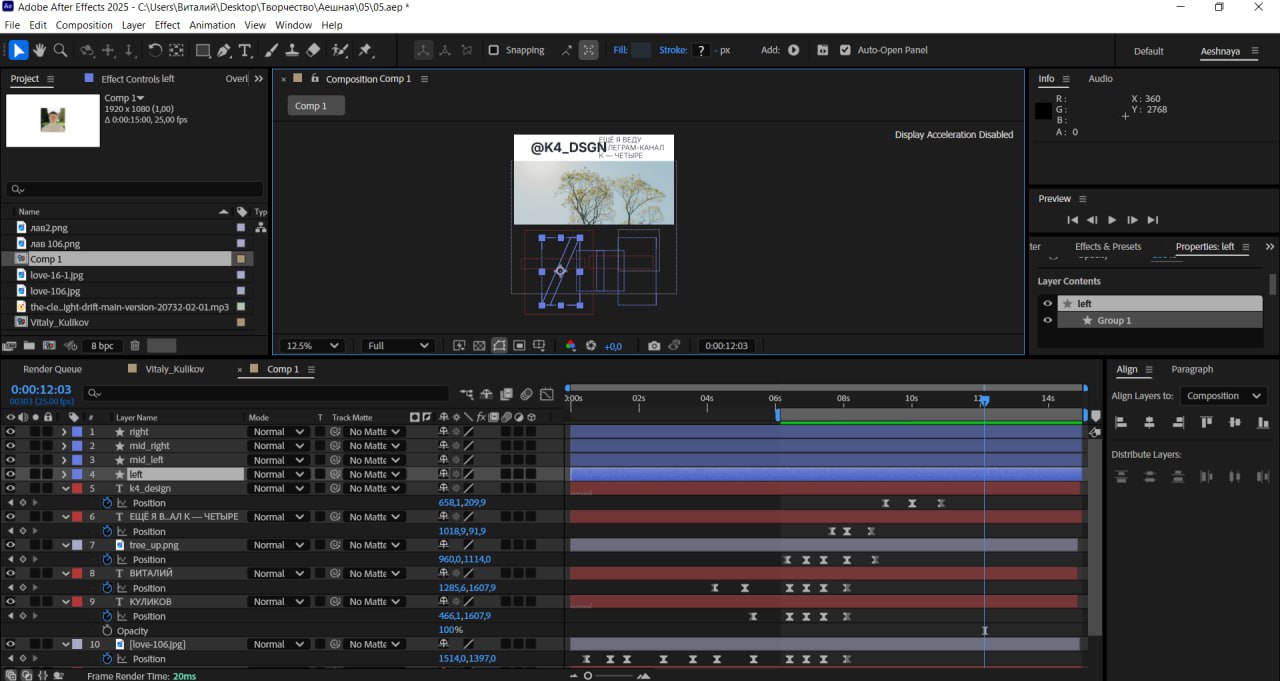Viewport: 1280px width, 681px height.
Task: Jump to first frame in Preview panel
Action: (1072, 220)
